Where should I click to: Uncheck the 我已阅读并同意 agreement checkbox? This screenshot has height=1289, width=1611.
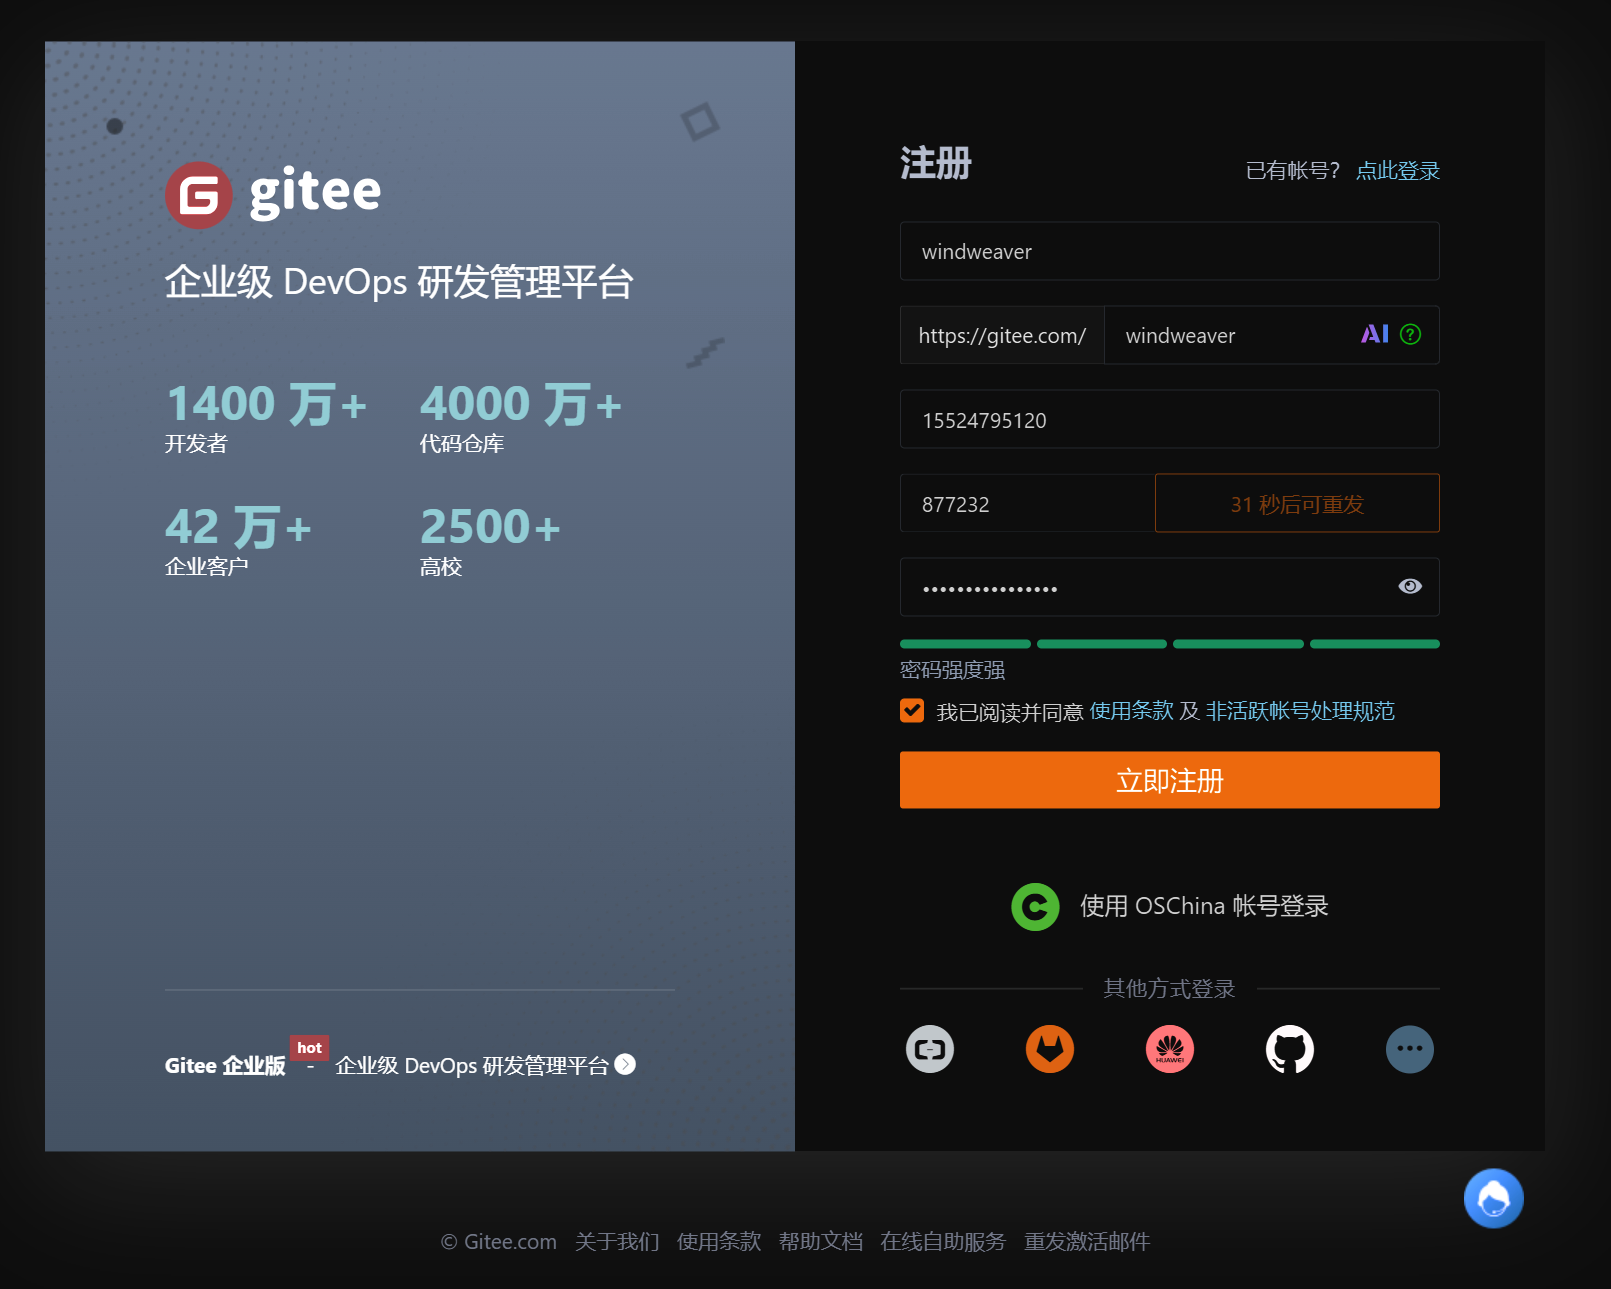[912, 711]
